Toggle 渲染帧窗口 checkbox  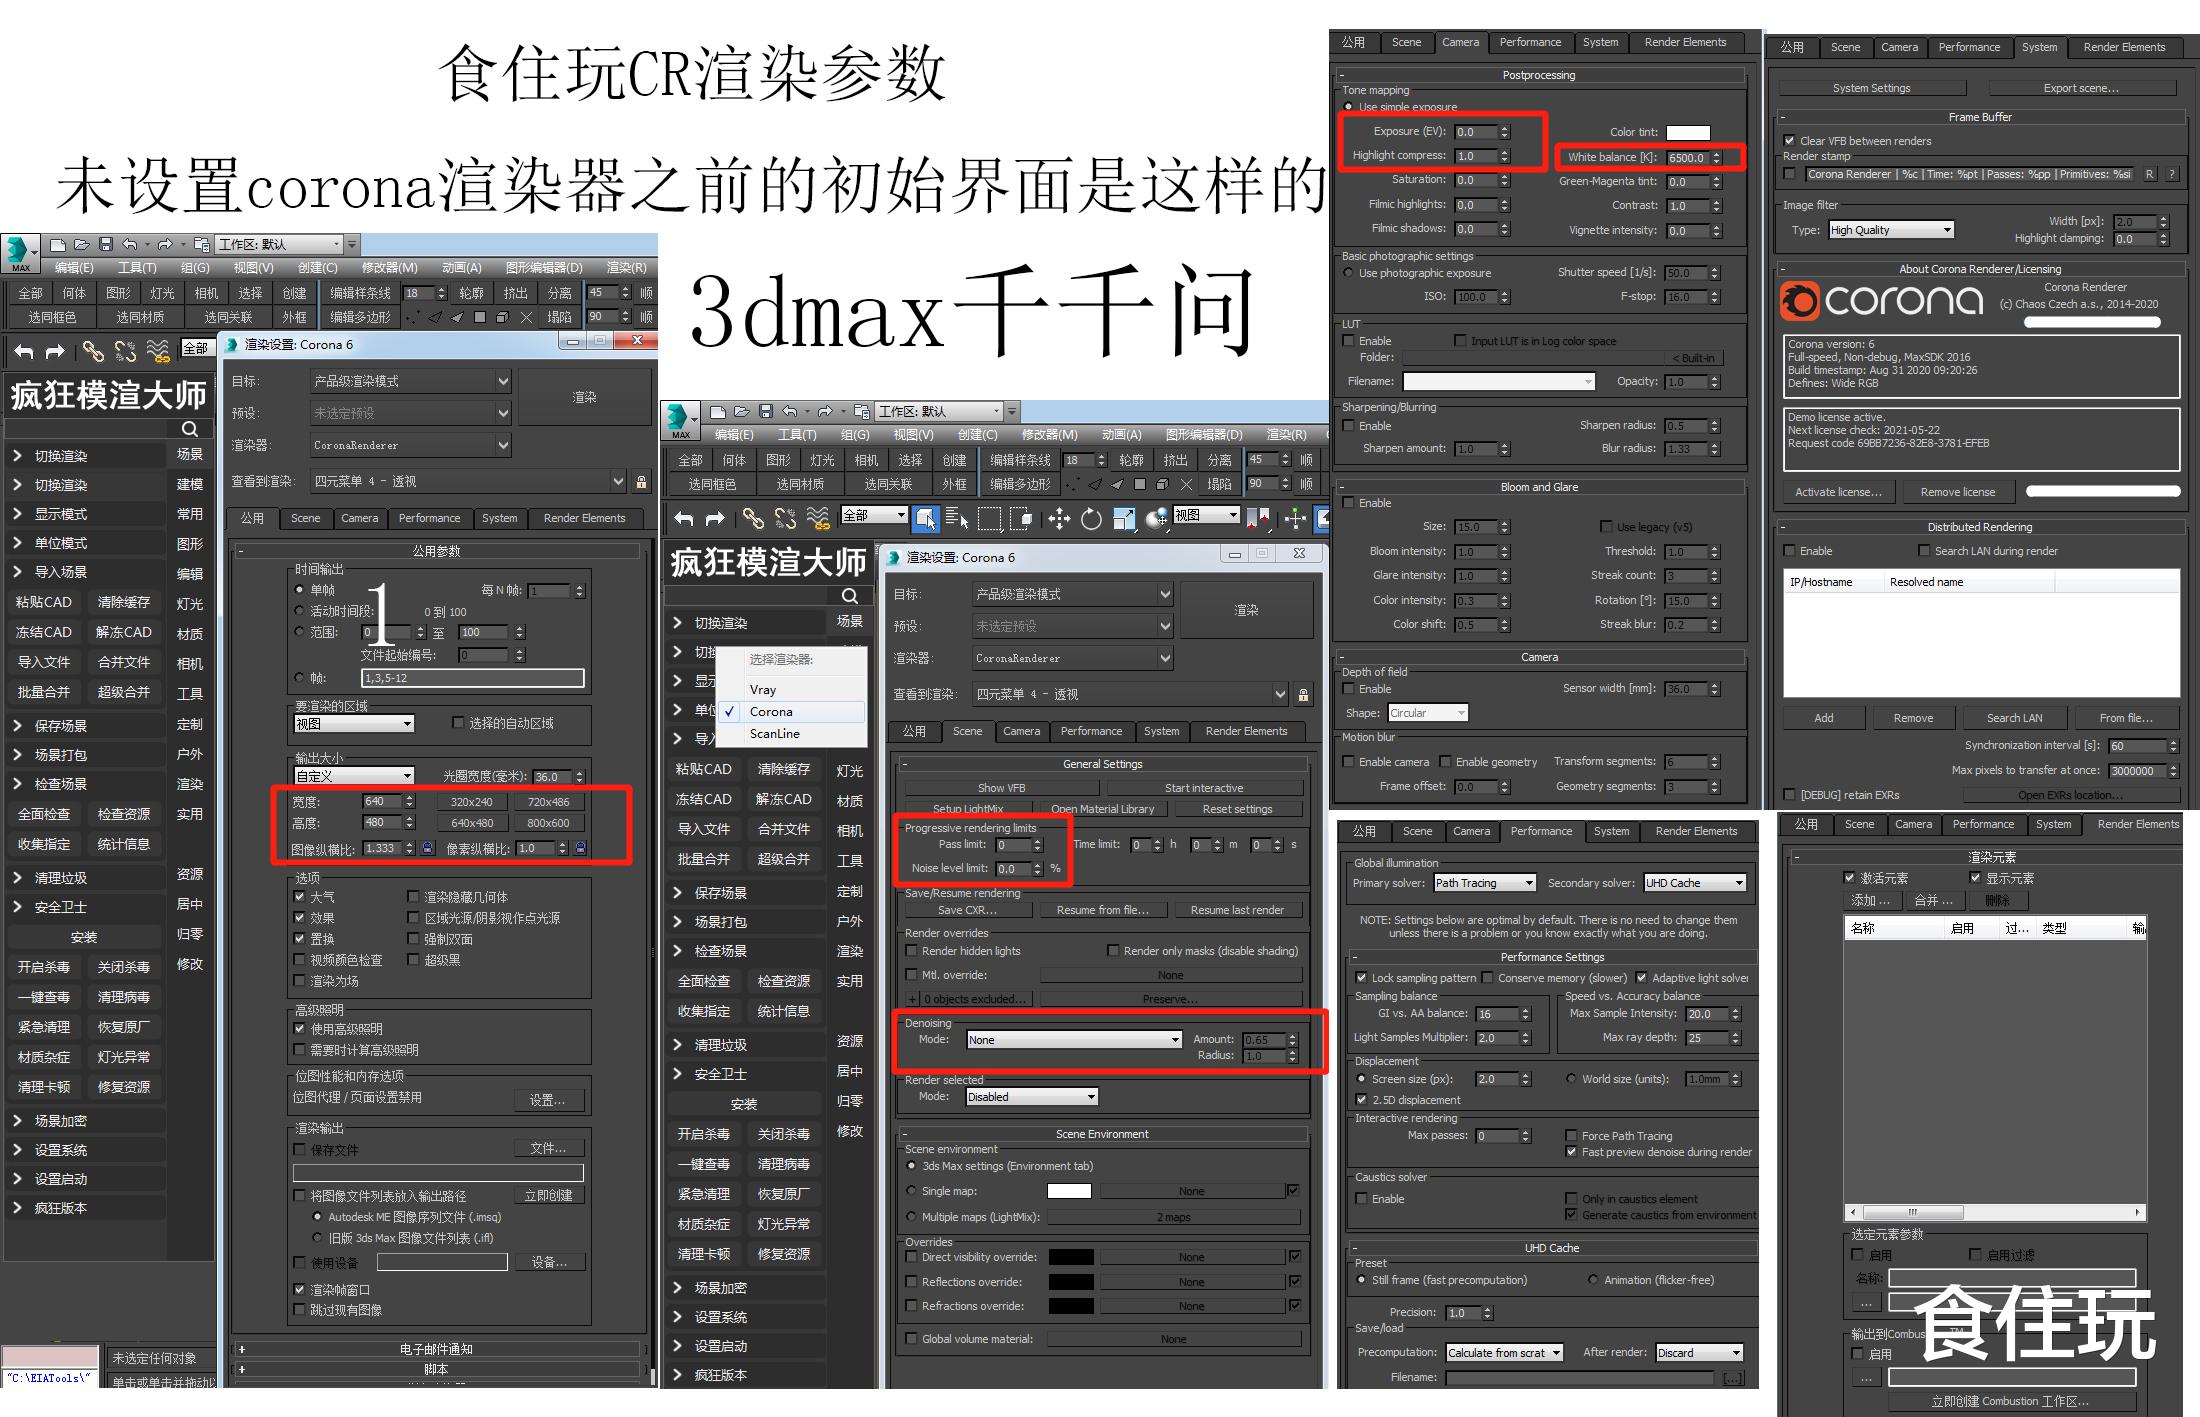299,1289
